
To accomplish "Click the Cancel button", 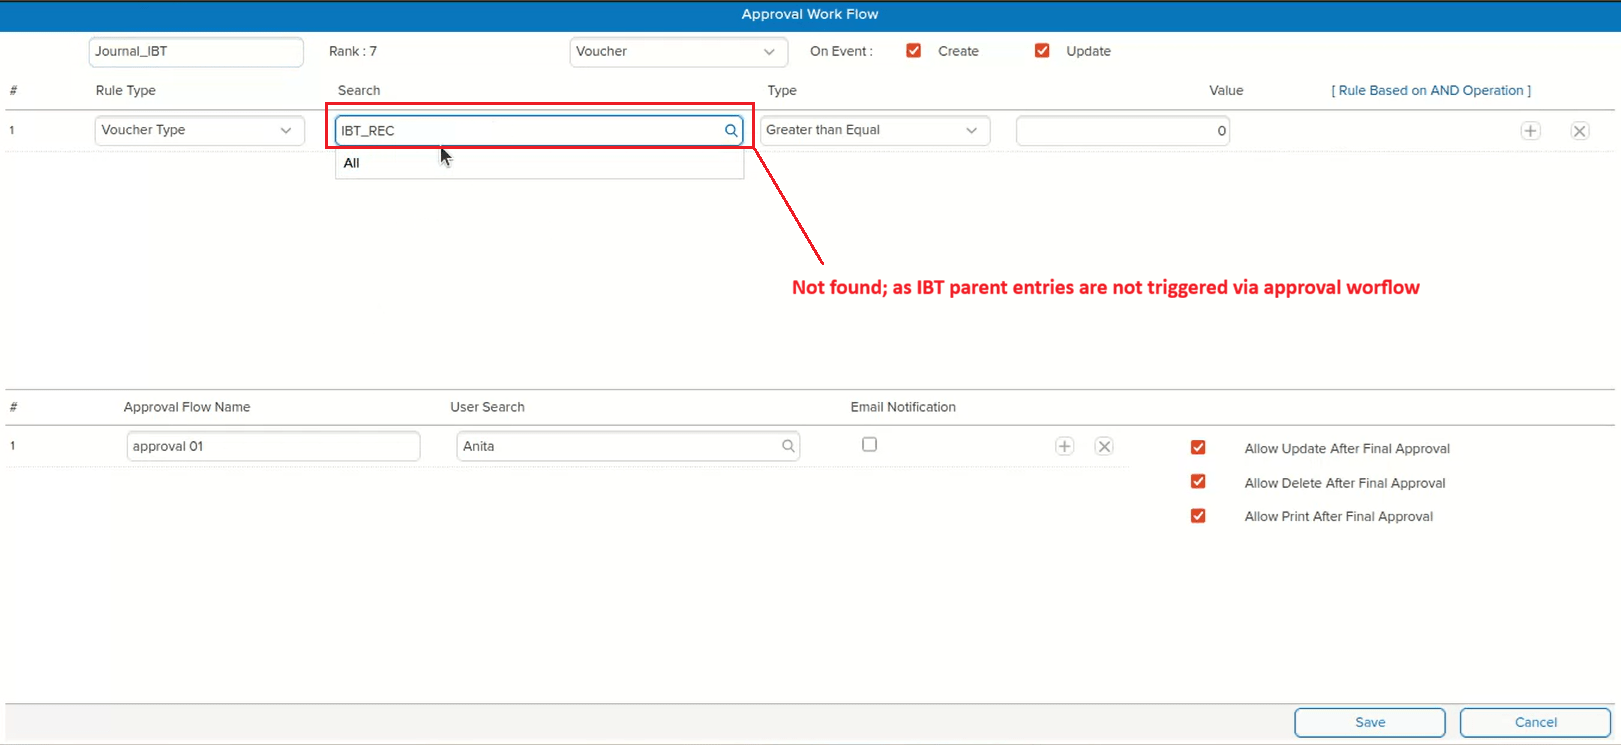I will click(x=1534, y=722).
